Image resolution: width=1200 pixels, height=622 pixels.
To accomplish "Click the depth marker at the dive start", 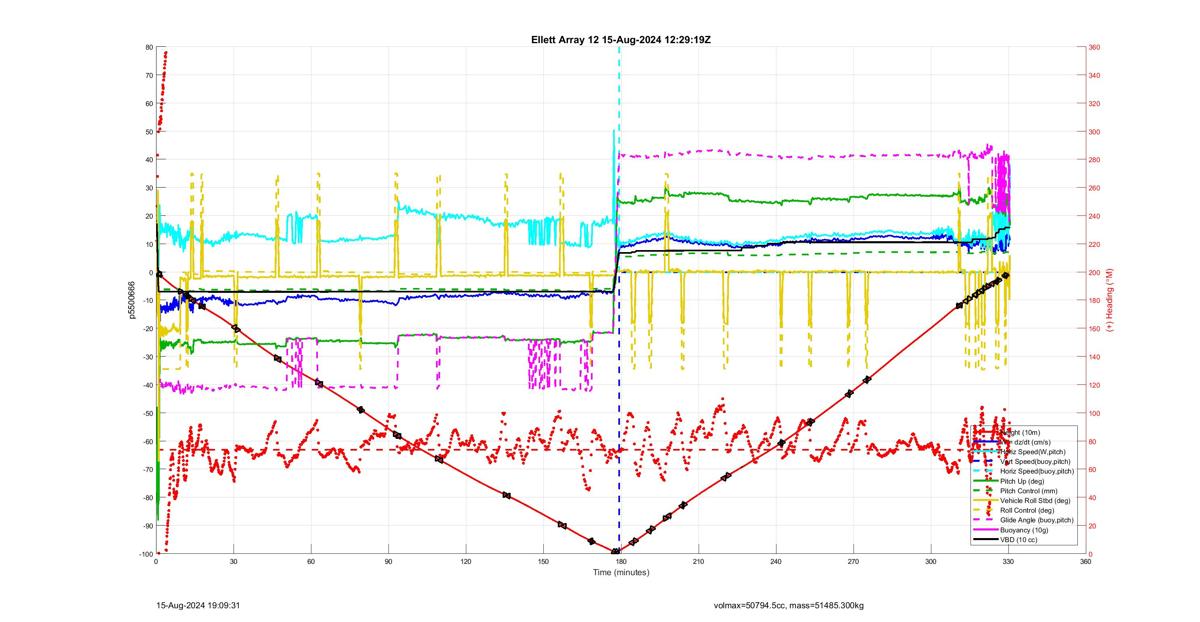I will [x=159, y=274].
